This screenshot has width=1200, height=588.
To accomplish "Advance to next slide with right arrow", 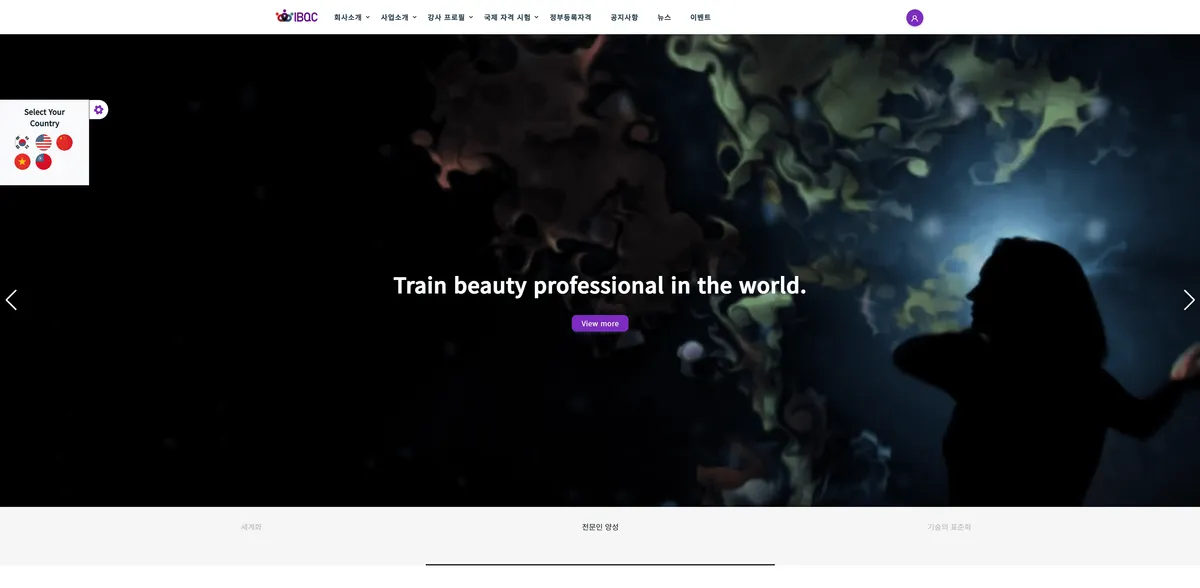I will click(x=1188, y=300).
